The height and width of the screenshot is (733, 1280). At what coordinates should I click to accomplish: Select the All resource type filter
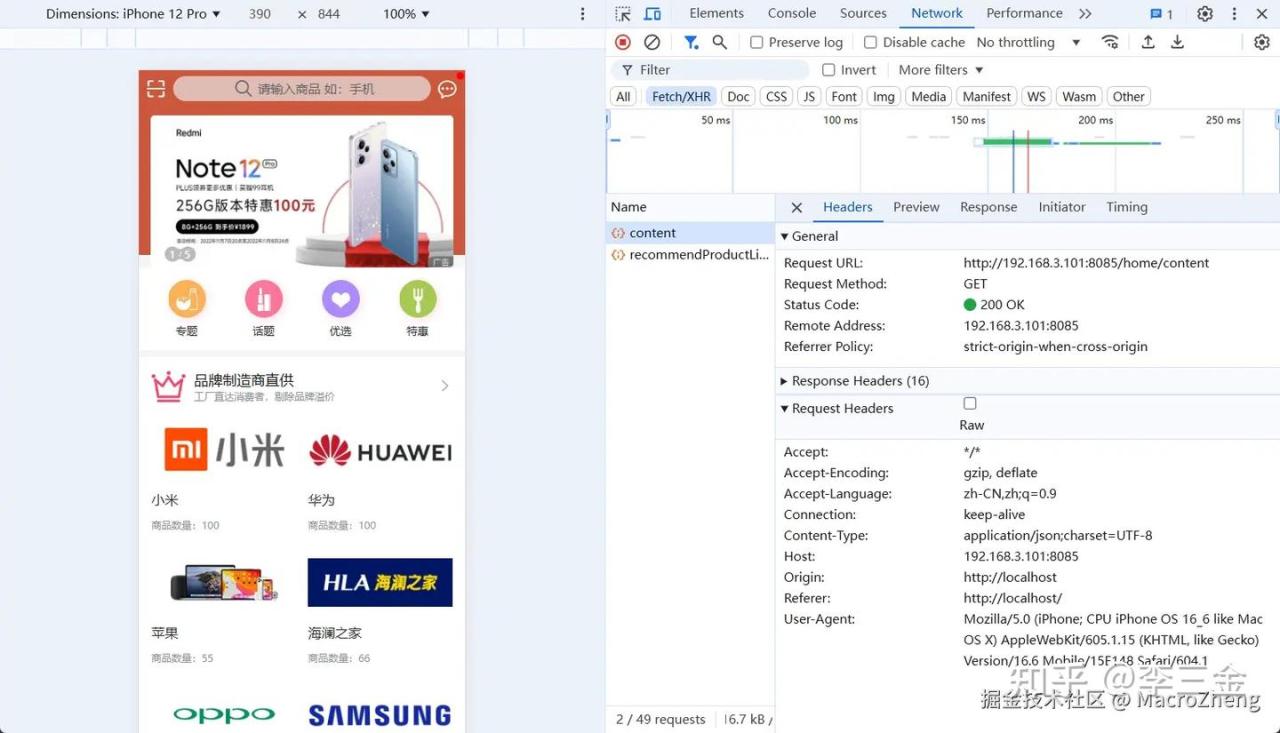pos(623,97)
